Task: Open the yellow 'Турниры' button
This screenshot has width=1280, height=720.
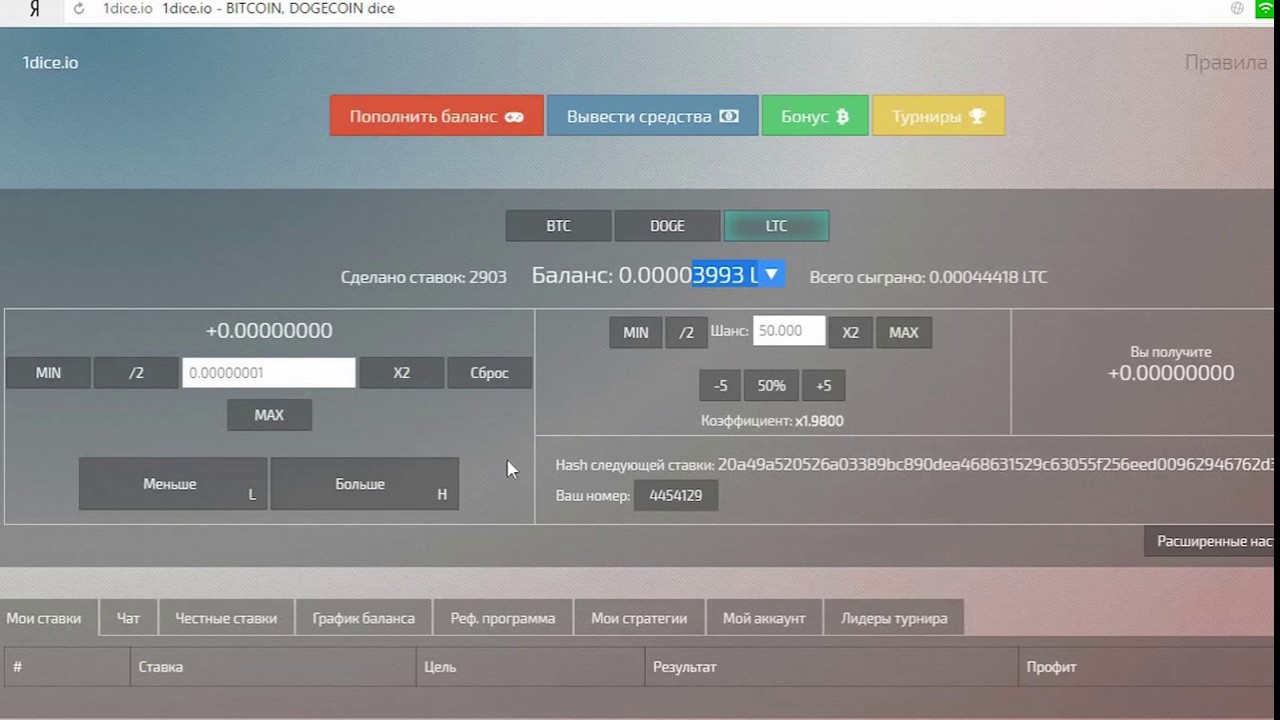Action: [938, 116]
